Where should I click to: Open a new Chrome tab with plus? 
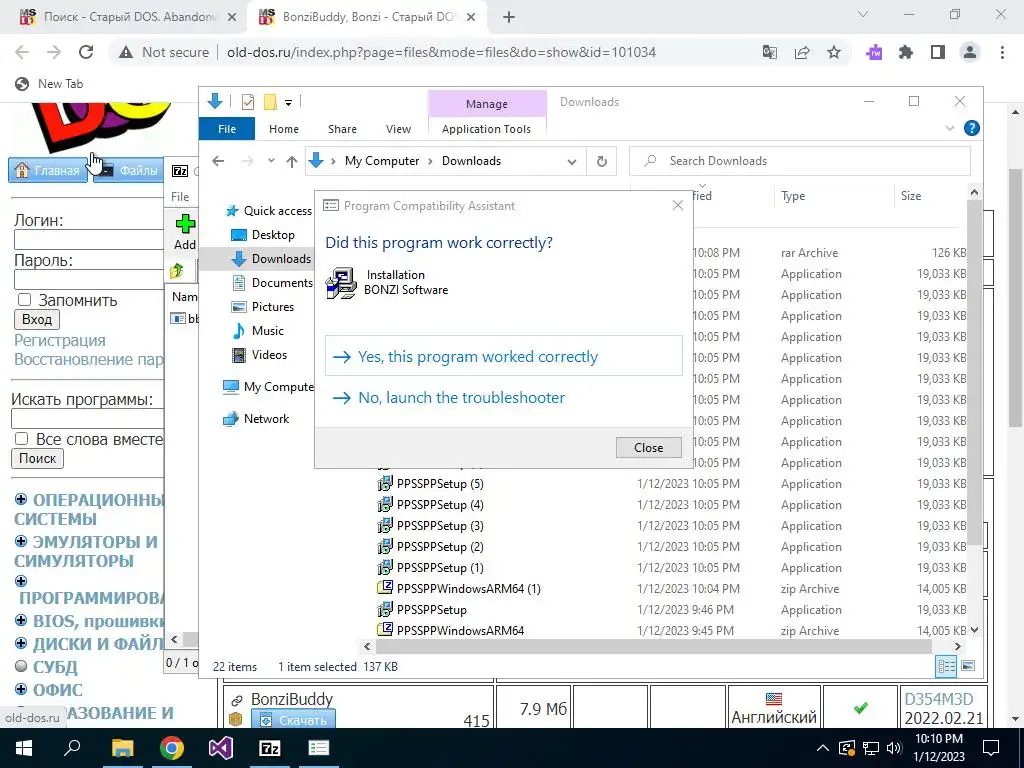point(509,17)
